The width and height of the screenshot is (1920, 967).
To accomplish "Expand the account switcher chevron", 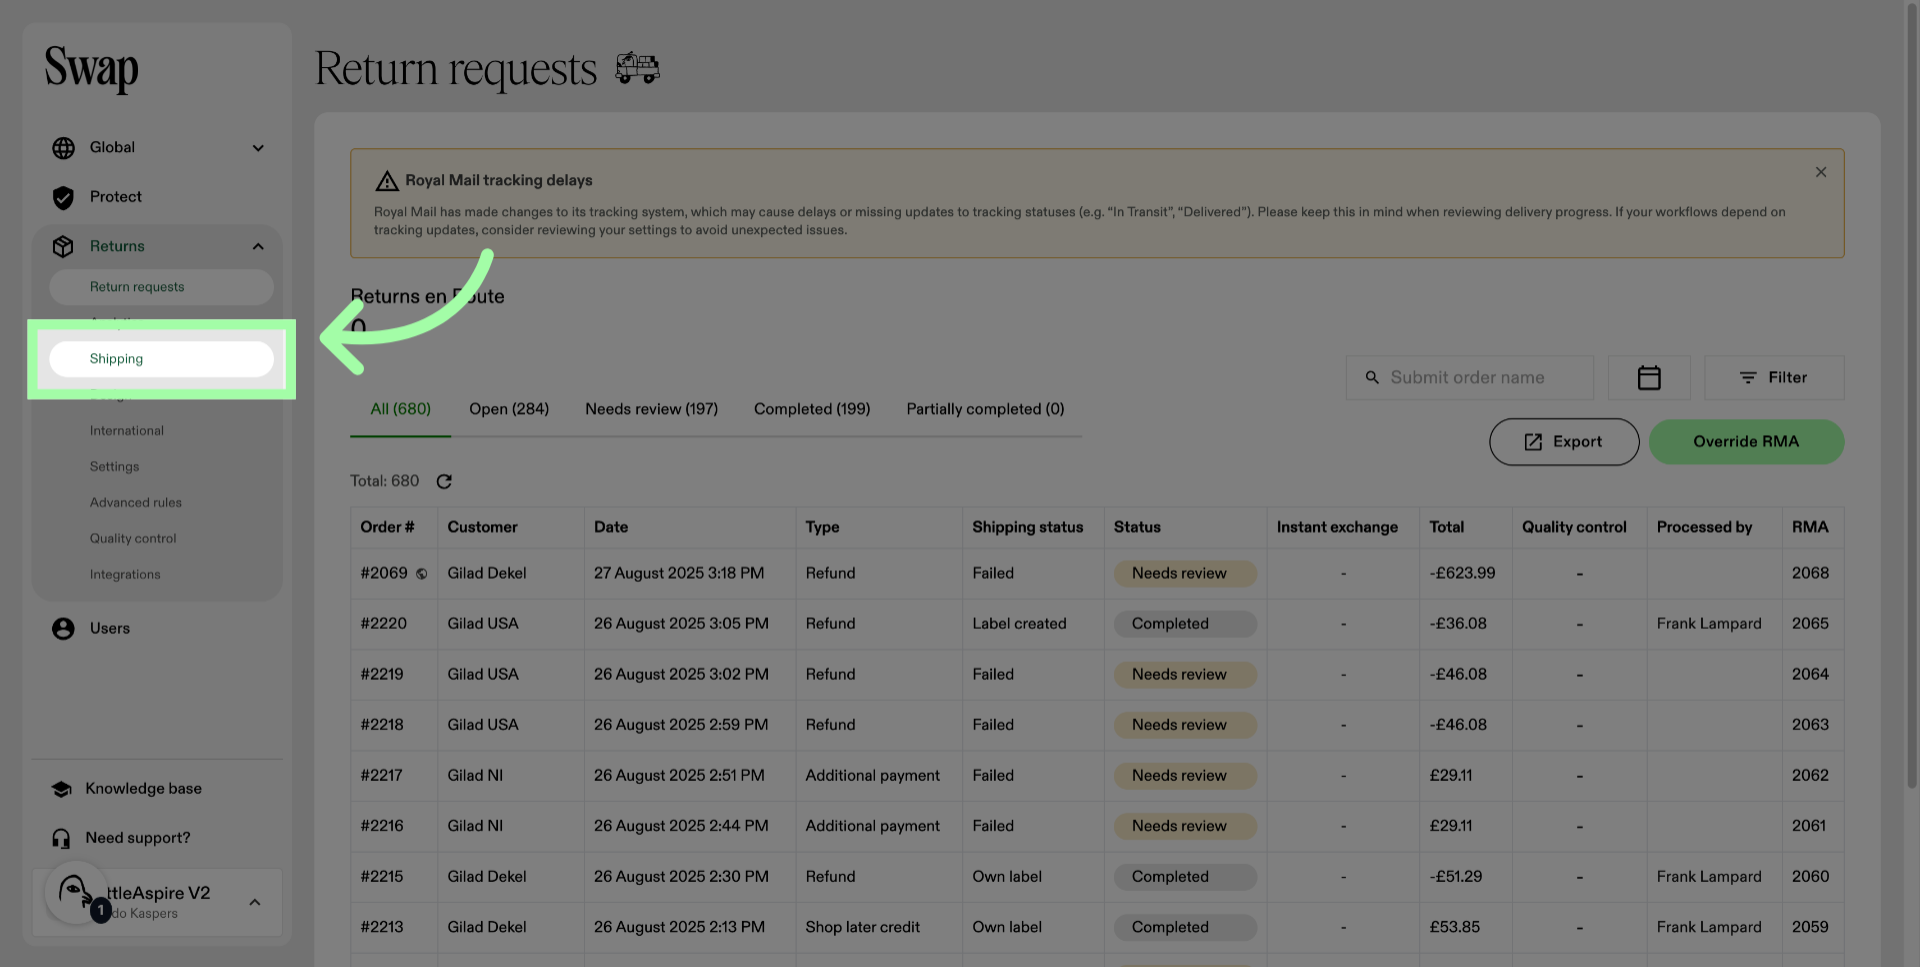I will tap(255, 903).
